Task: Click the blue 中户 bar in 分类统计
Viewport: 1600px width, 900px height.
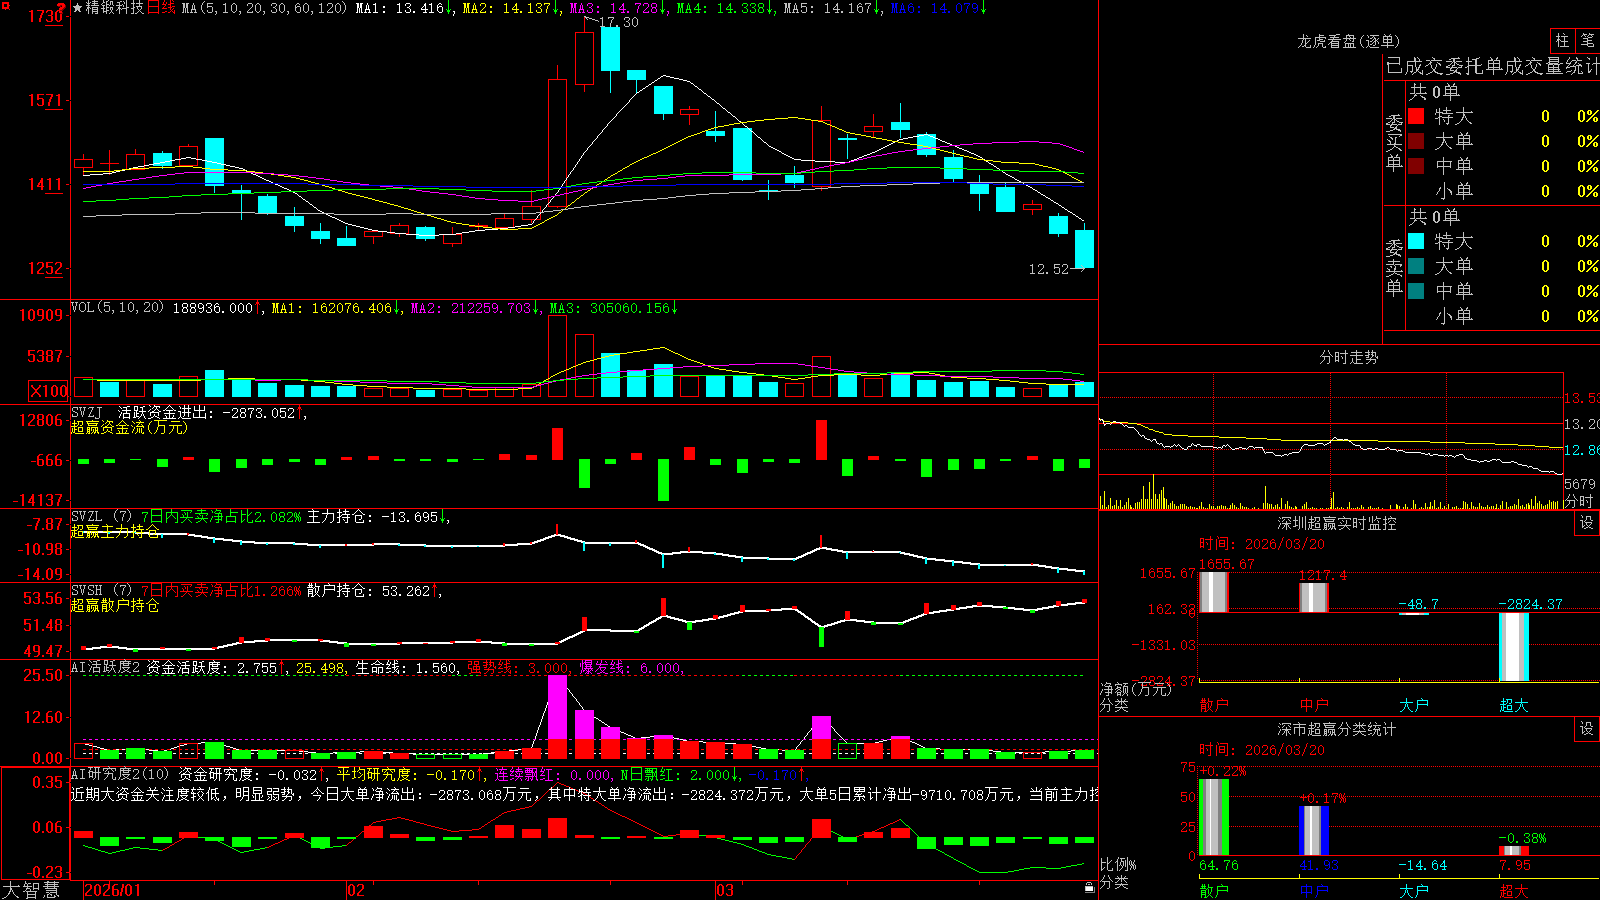Action: click(1313, 831)
